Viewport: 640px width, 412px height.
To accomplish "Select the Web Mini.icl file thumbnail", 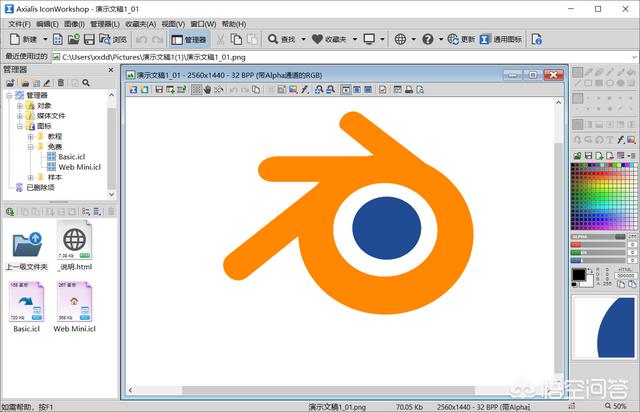I will [x=74, y=306].
